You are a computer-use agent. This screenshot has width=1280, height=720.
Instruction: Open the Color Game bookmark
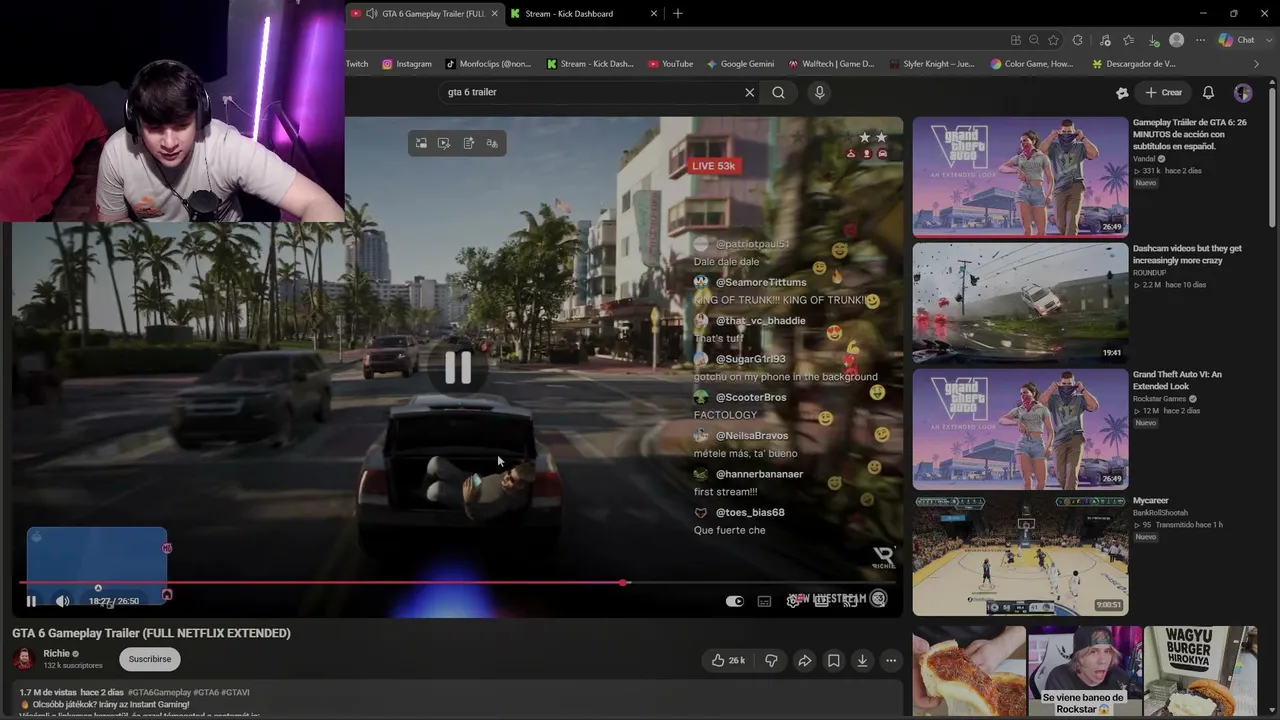(x=1031, y=64)
